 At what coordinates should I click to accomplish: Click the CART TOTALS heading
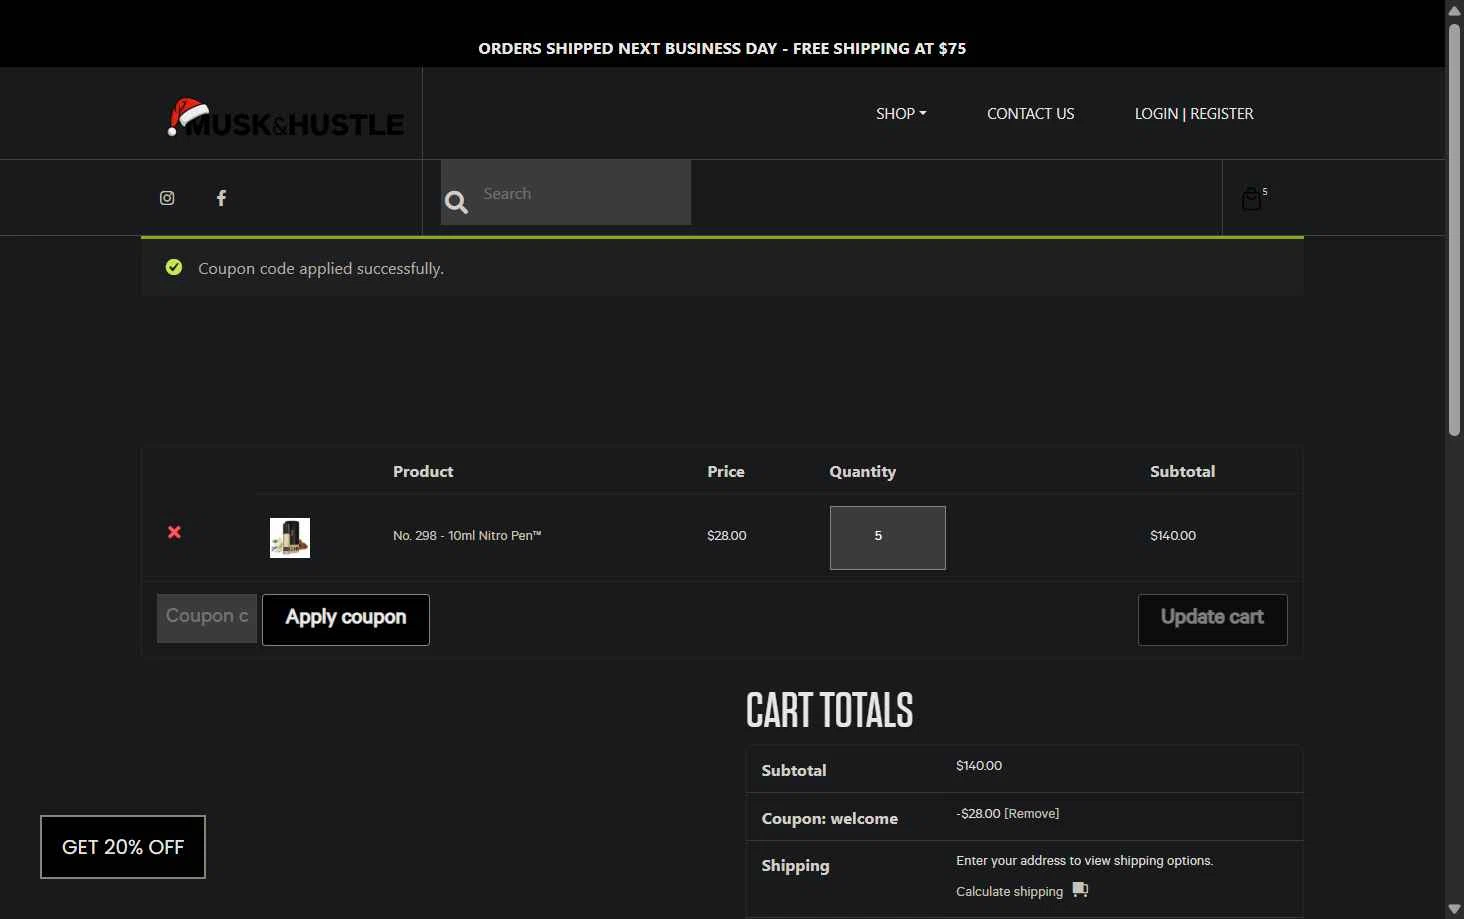(830, 711)
